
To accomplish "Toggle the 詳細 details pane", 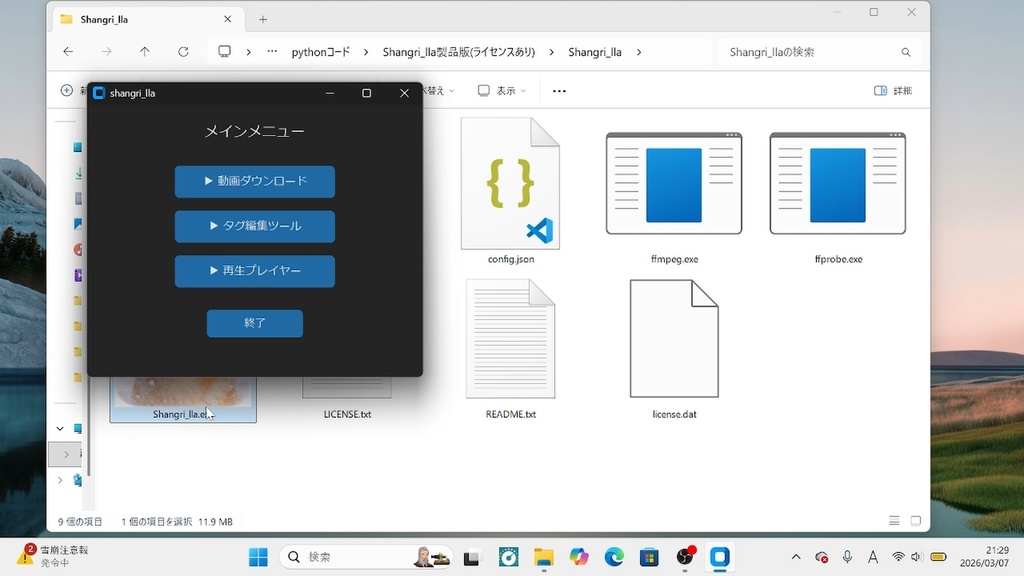I will click(x=893, y=91).
